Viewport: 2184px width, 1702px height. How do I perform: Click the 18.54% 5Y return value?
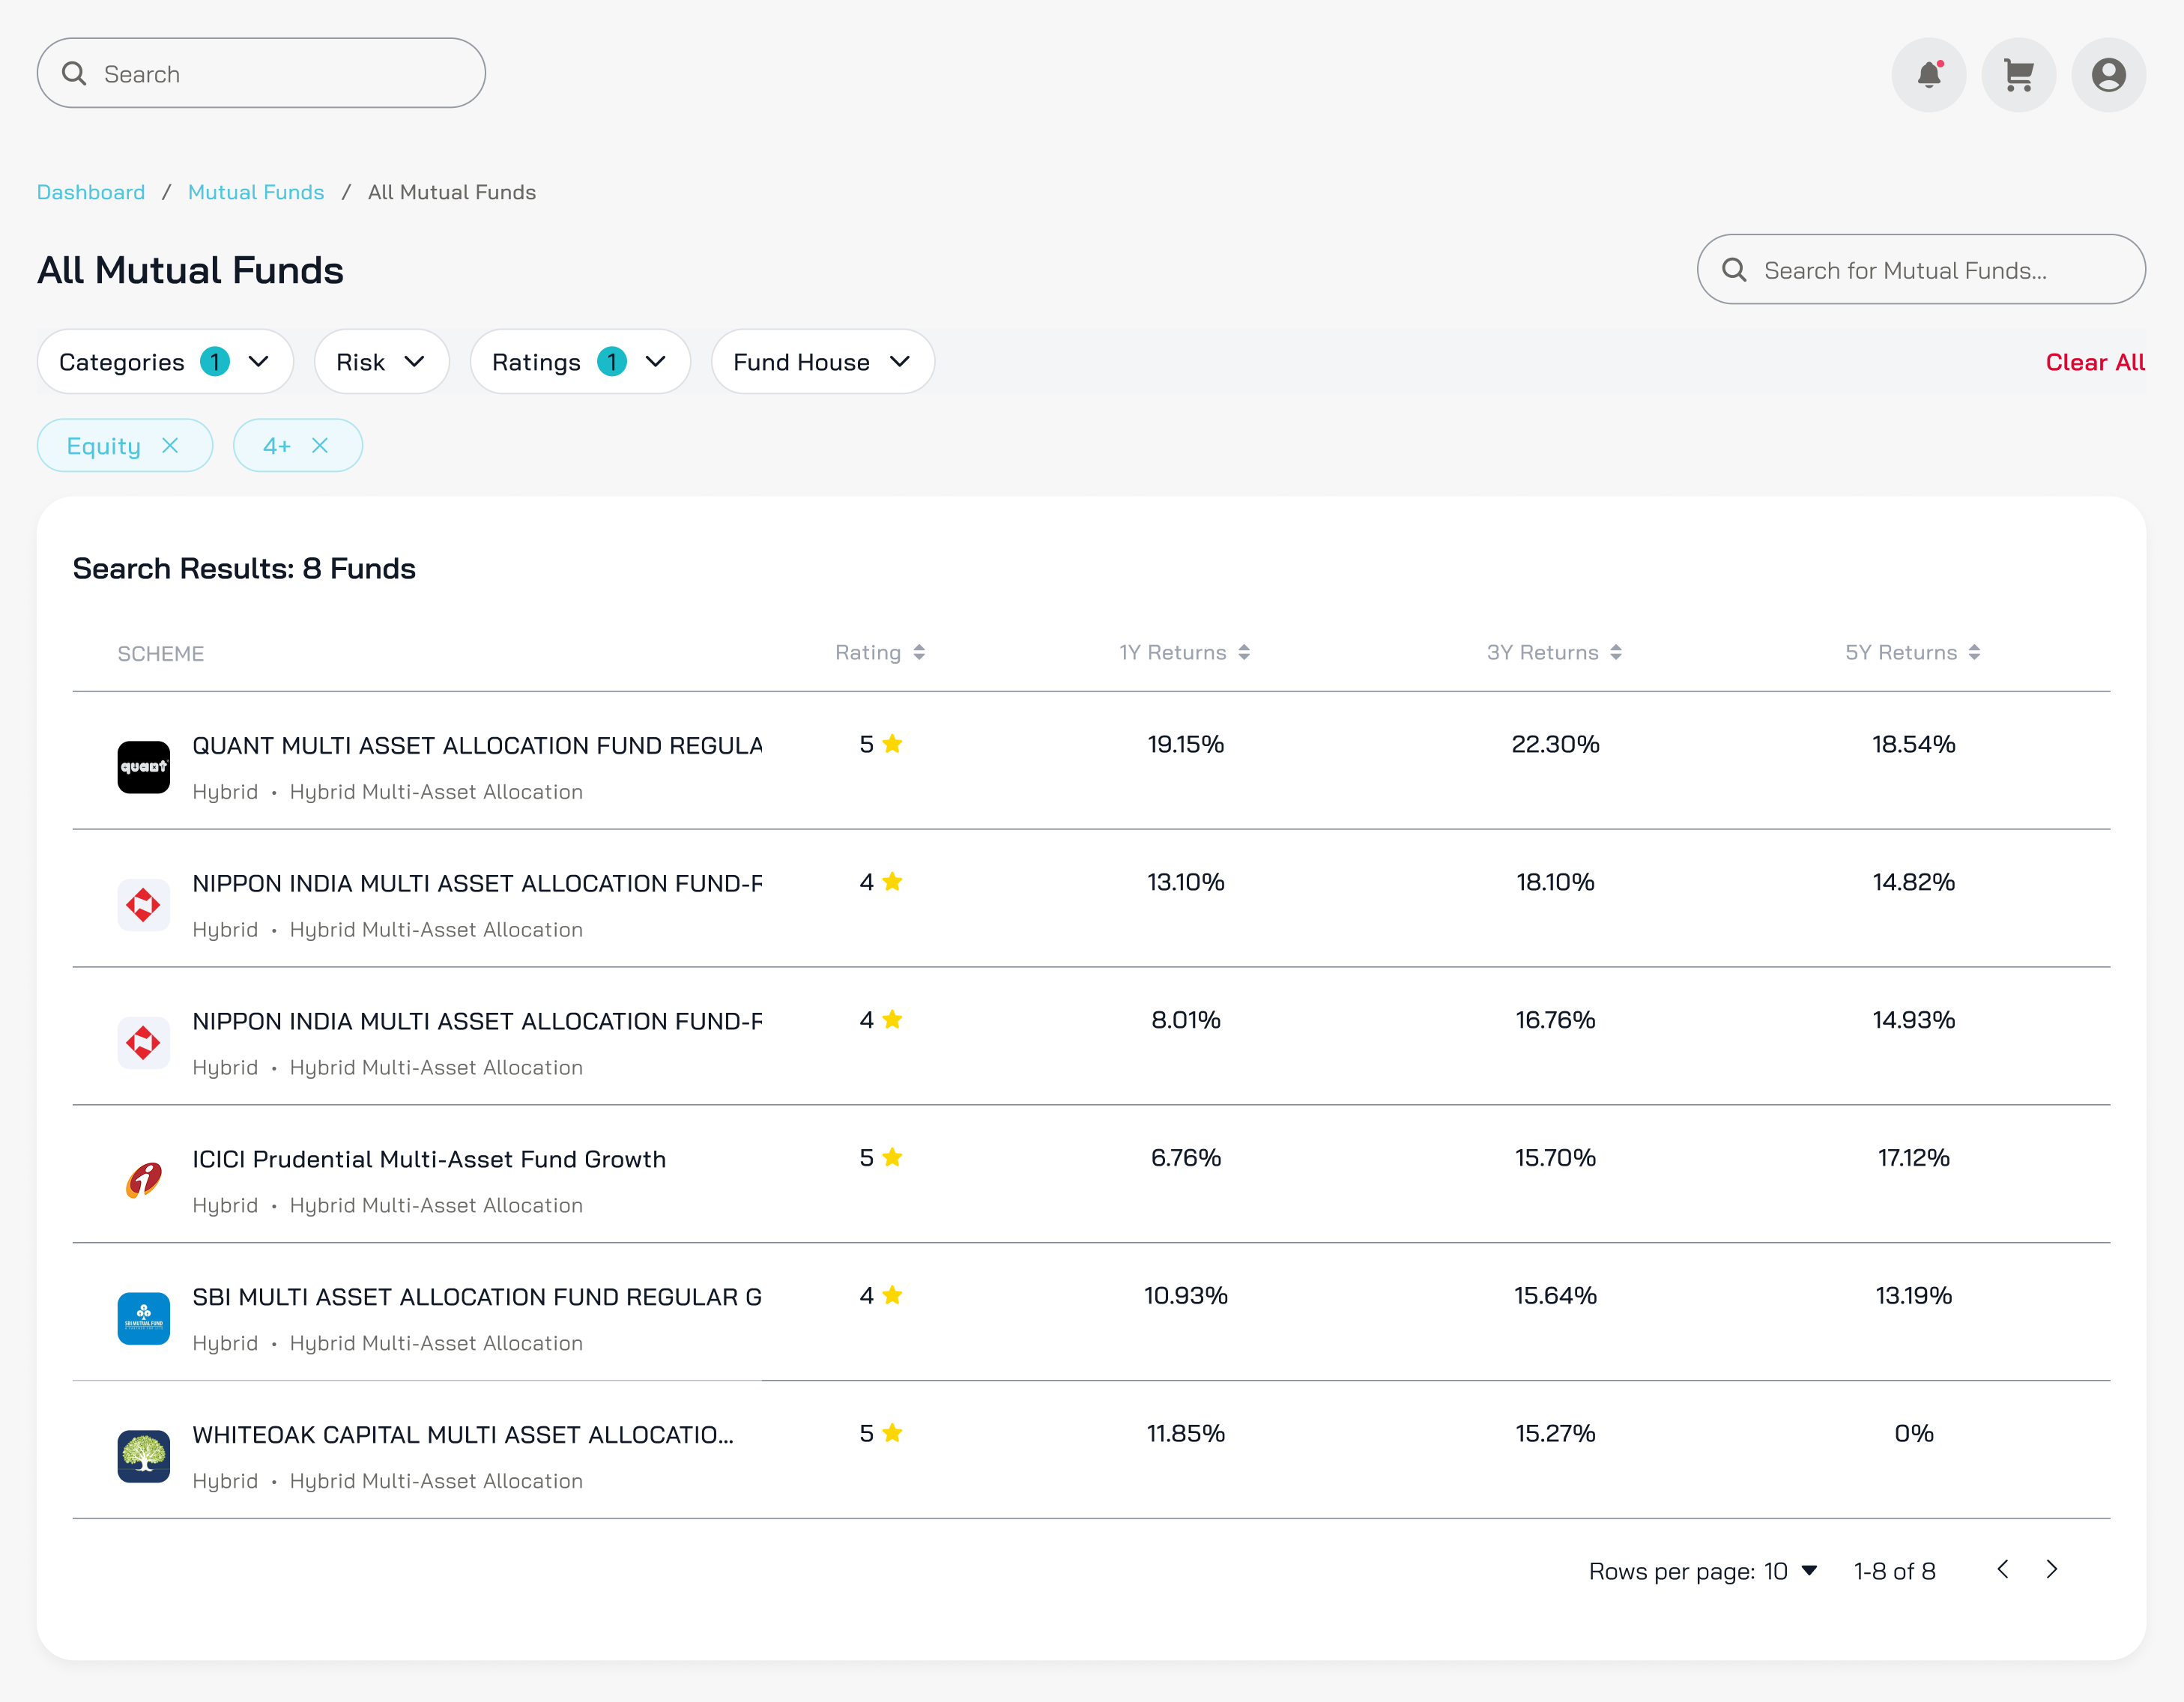tap(1913, 744)
